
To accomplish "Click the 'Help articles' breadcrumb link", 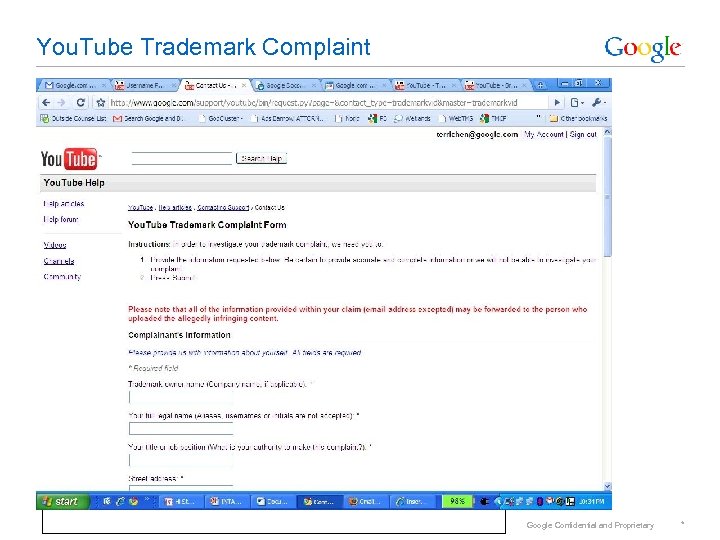I will [175, 208].
